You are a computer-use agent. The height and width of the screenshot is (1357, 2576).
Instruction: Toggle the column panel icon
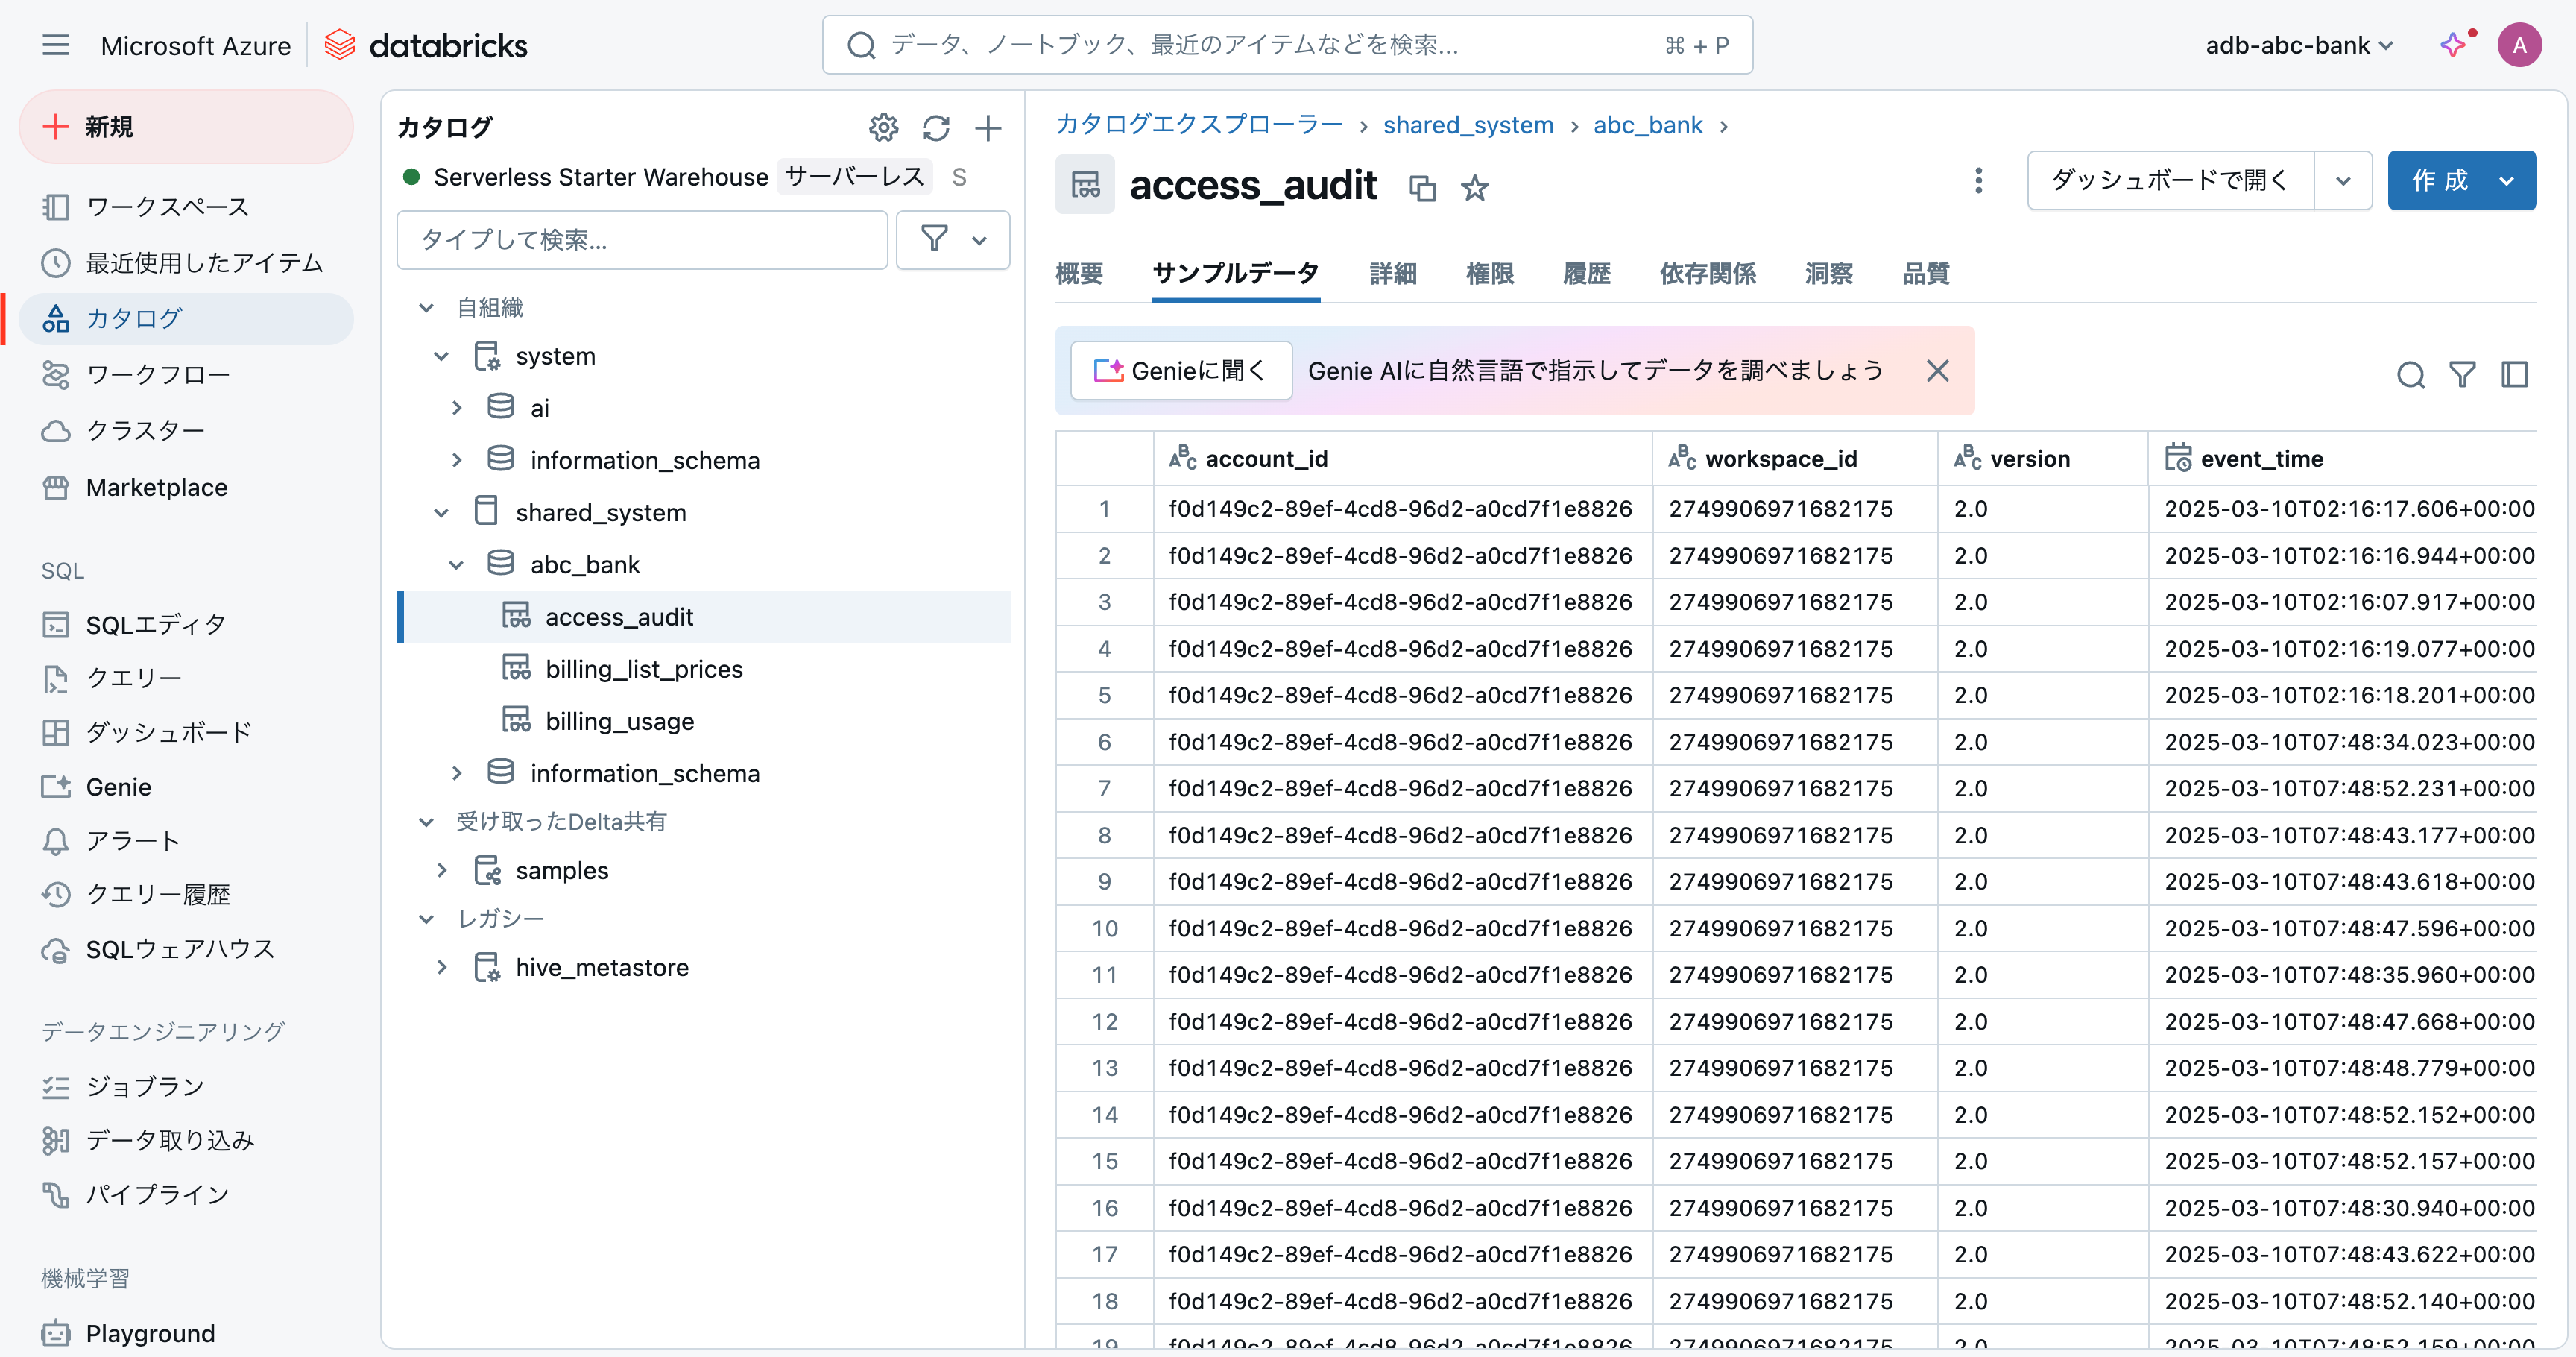[x=2514, y=375]
